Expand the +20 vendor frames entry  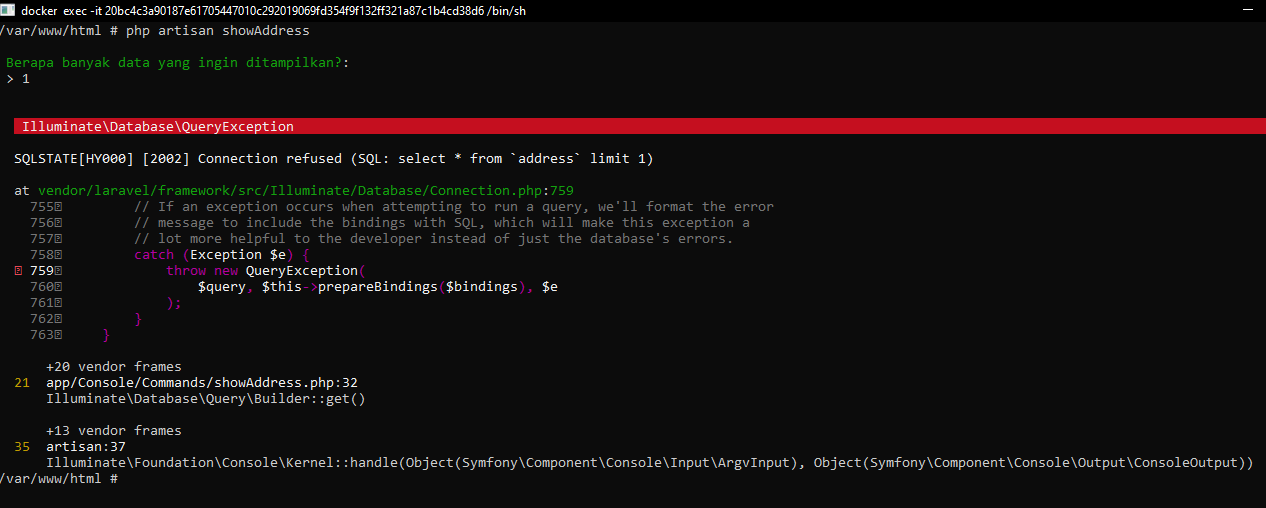pyautogui.click(x=114, y=367)
